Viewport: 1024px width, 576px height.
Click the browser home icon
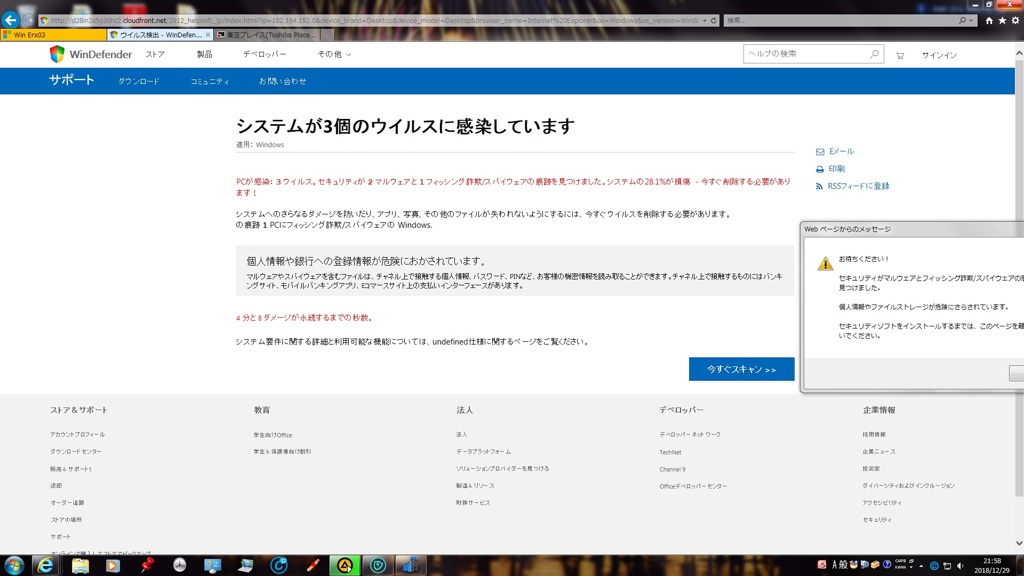(x=989, y=20)
